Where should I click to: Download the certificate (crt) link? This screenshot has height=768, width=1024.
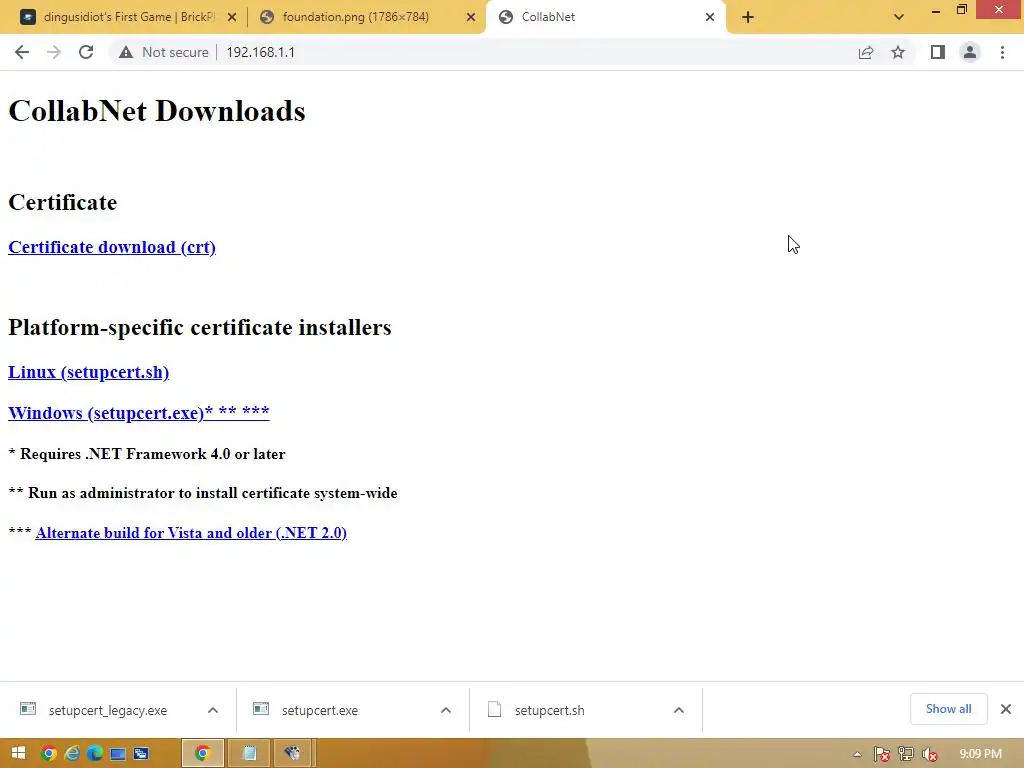click(x=112, y=248)
